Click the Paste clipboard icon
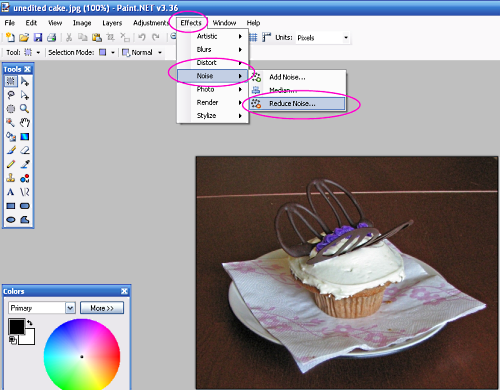Viewport: 500px width, 390px height. click(97, 37)
